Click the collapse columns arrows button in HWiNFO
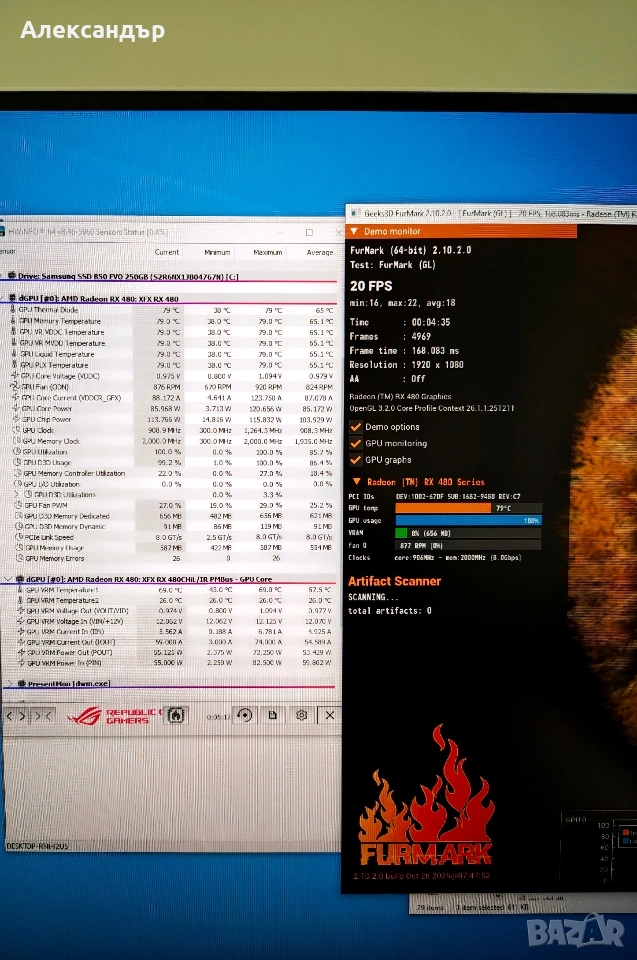Image resolution: width=637 pixels, height=960 pixels. (x=42, y=714)
